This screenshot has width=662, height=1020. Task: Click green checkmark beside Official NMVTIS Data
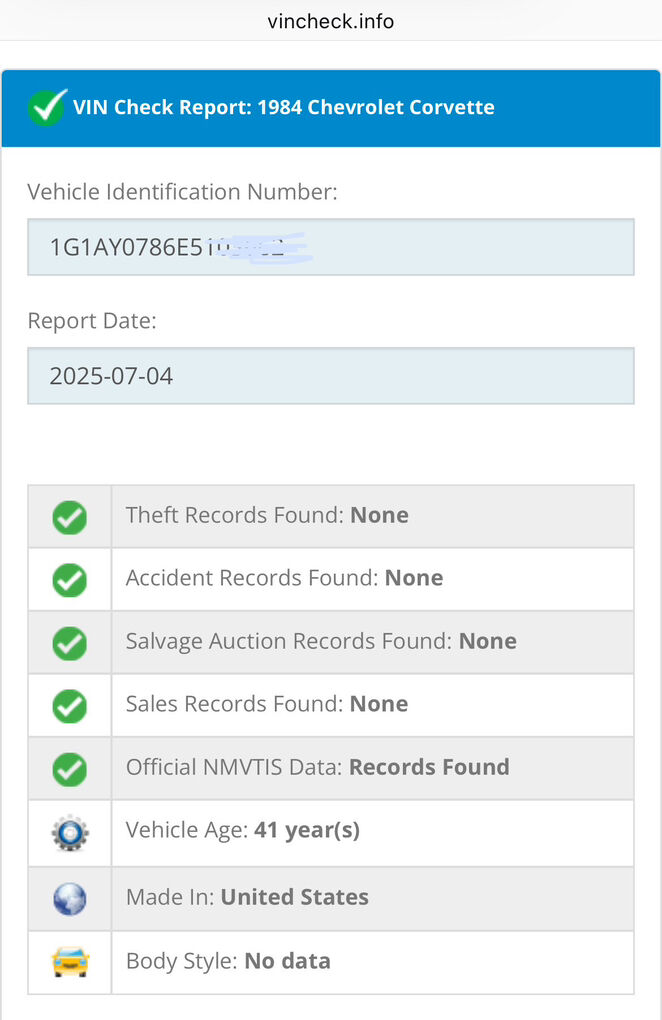click(x=69, y=769)
